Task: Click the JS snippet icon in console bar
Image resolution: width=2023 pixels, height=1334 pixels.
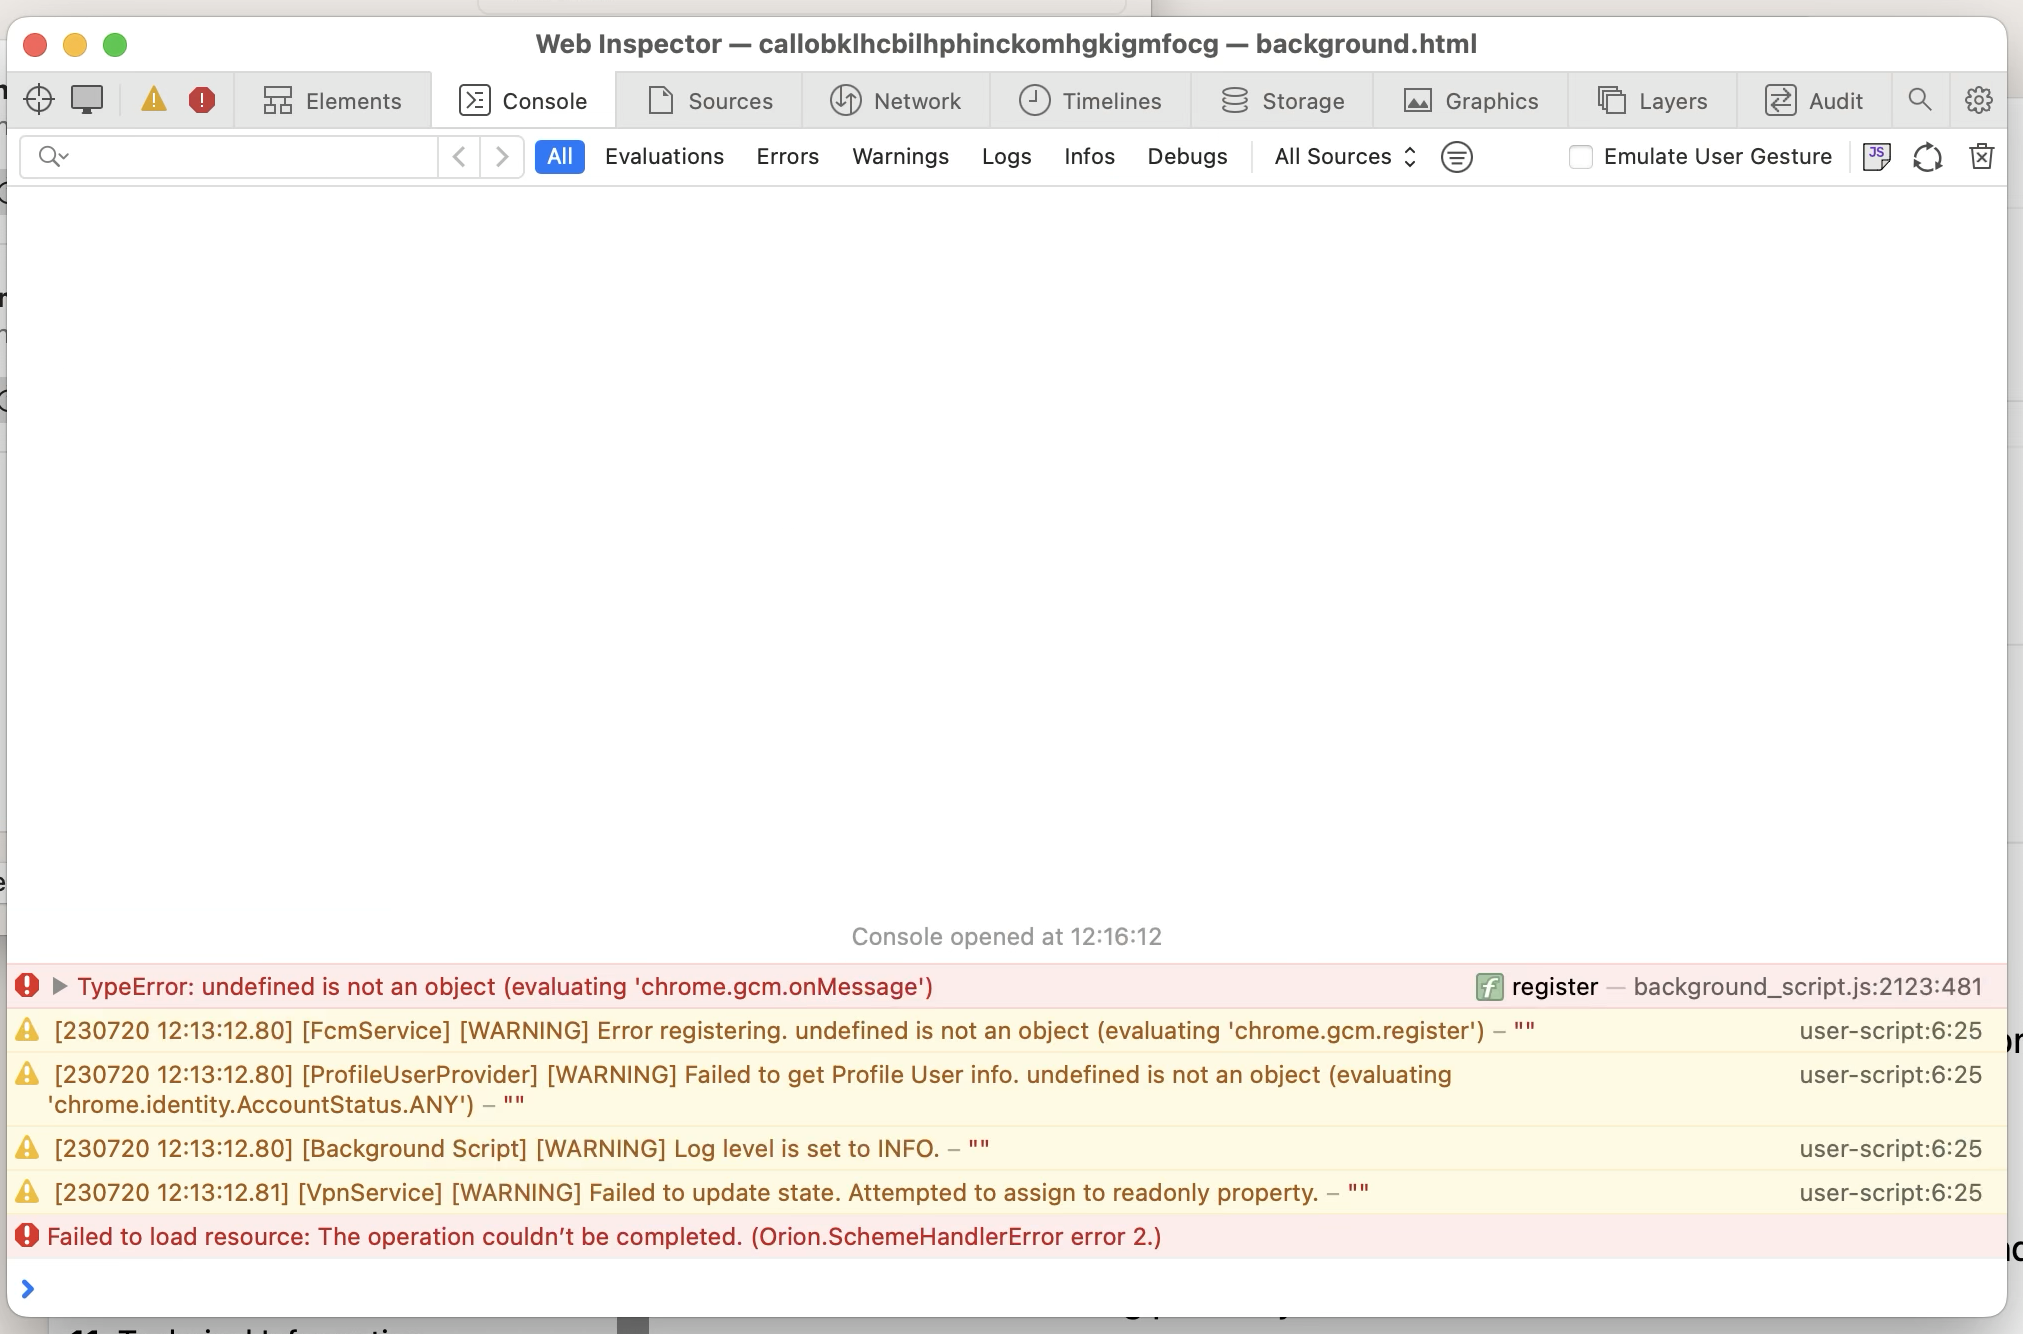Action: pos(1876,157)
